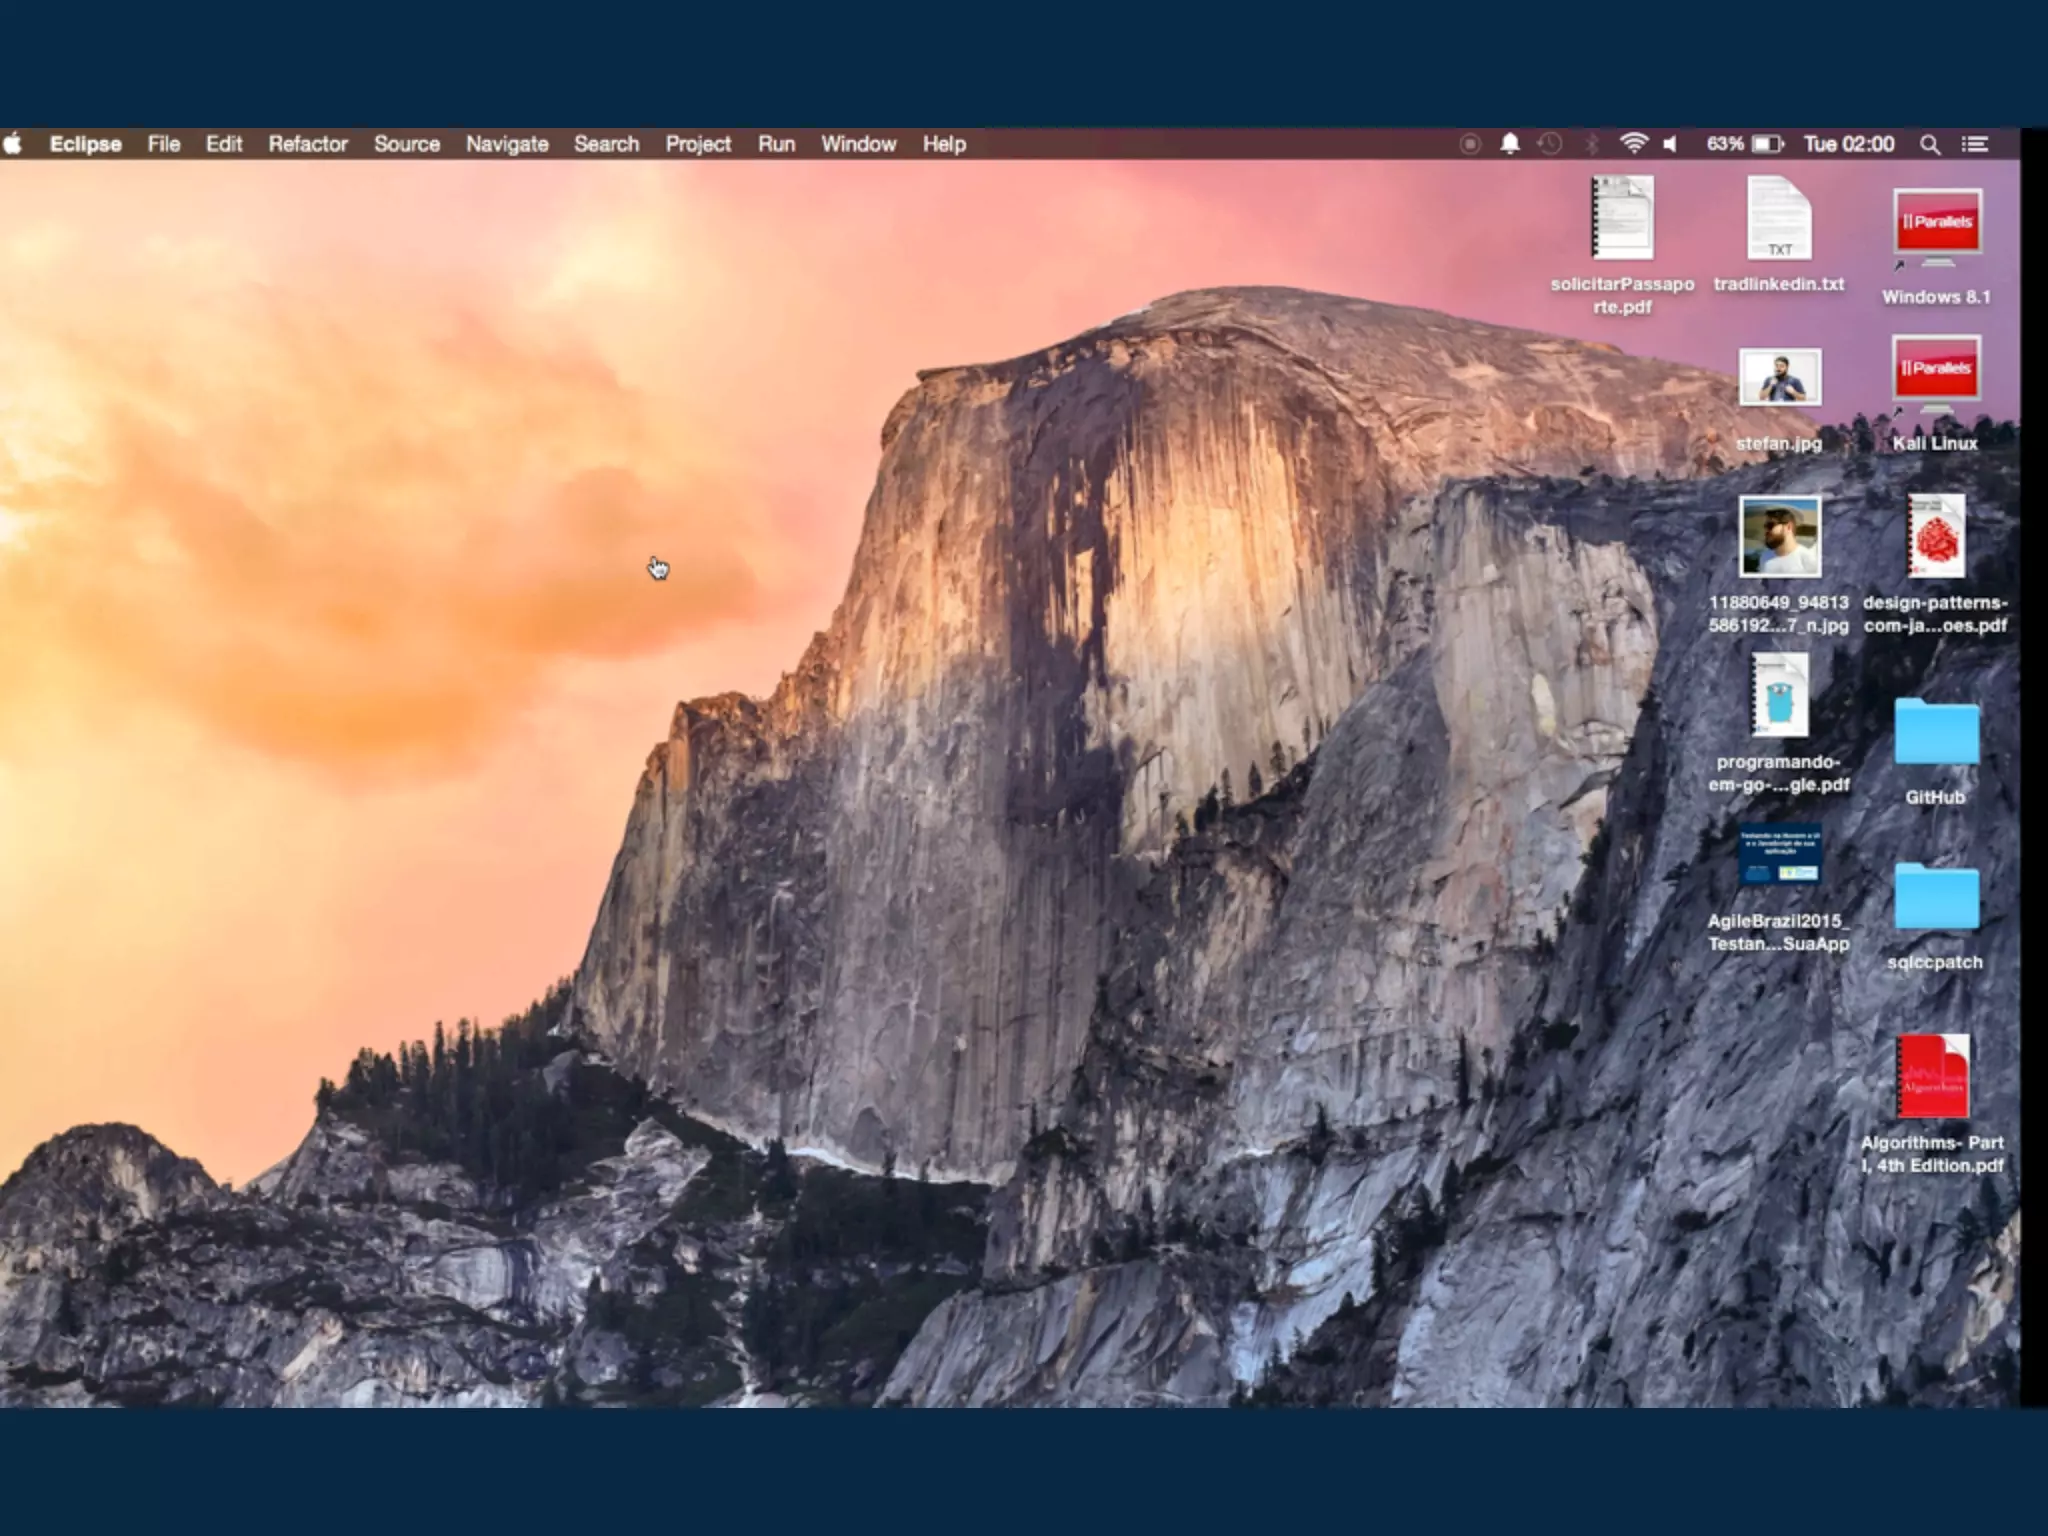Select the solicitarPassaporte.pdf file

[x=1622, y=218]
